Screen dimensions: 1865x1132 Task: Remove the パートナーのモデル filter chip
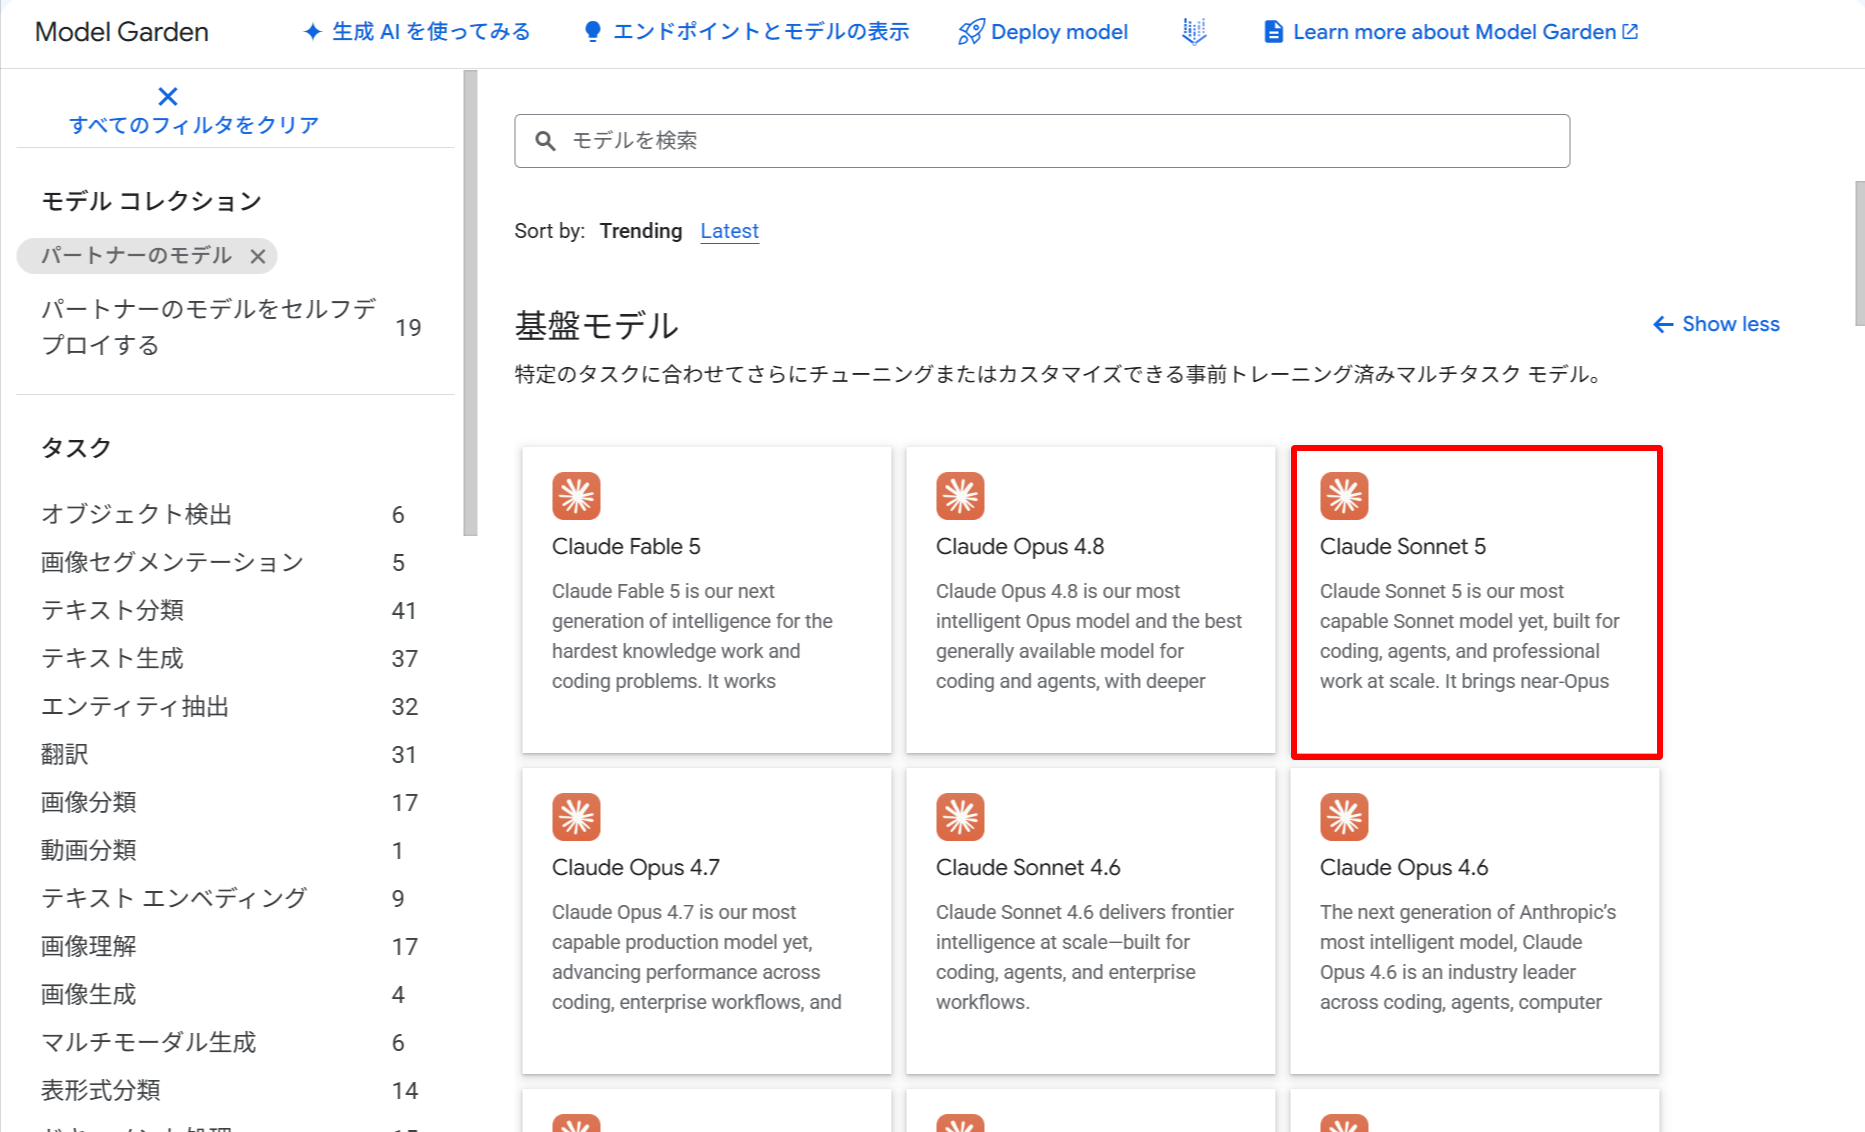tap(258, 256)
